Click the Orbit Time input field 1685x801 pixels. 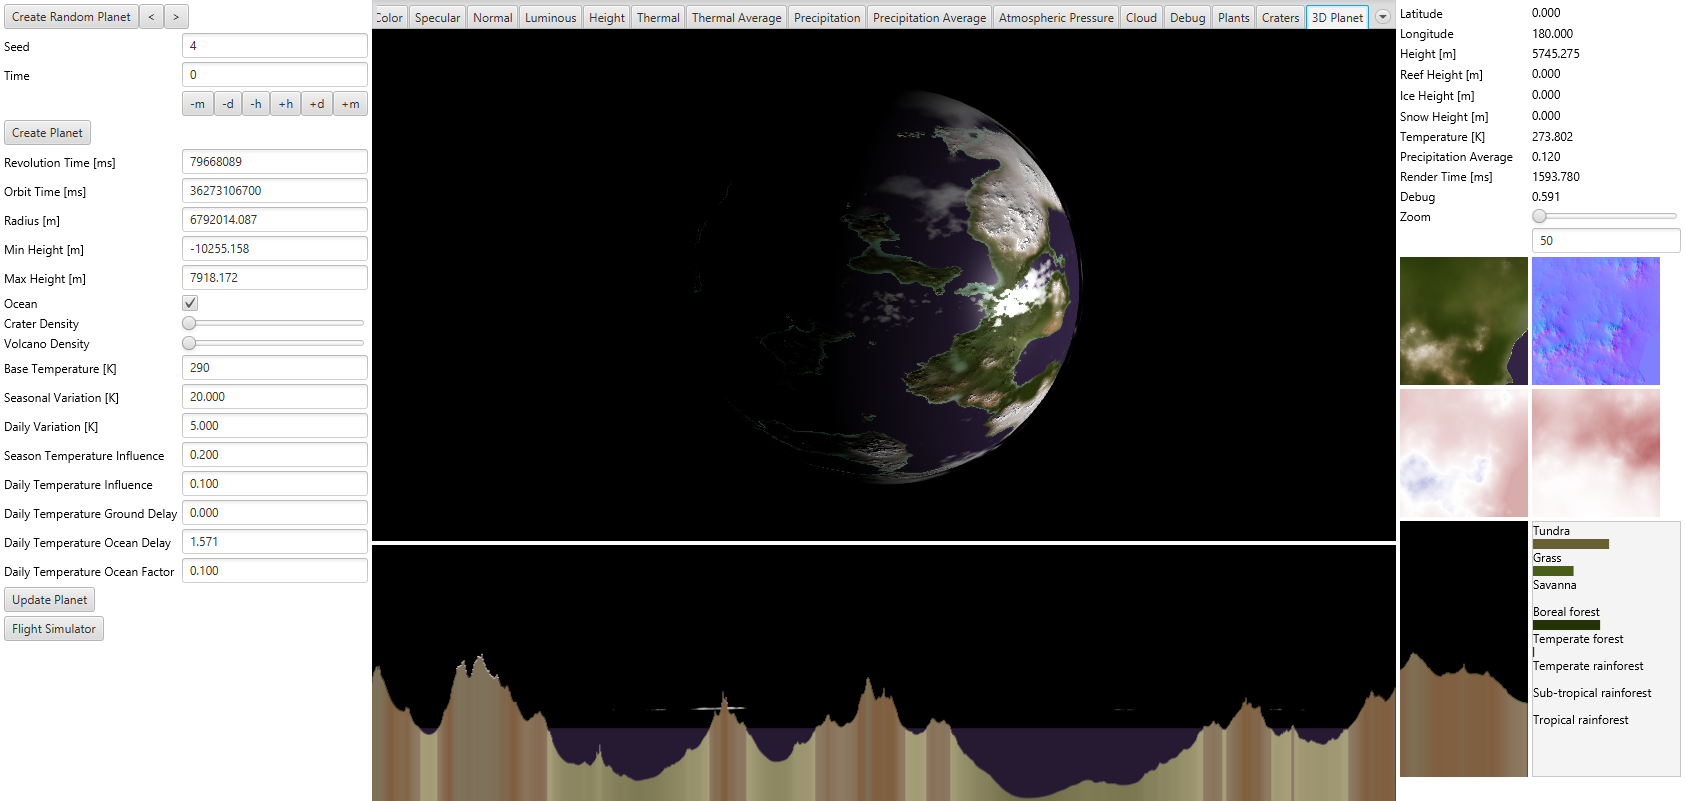[274, 191]
